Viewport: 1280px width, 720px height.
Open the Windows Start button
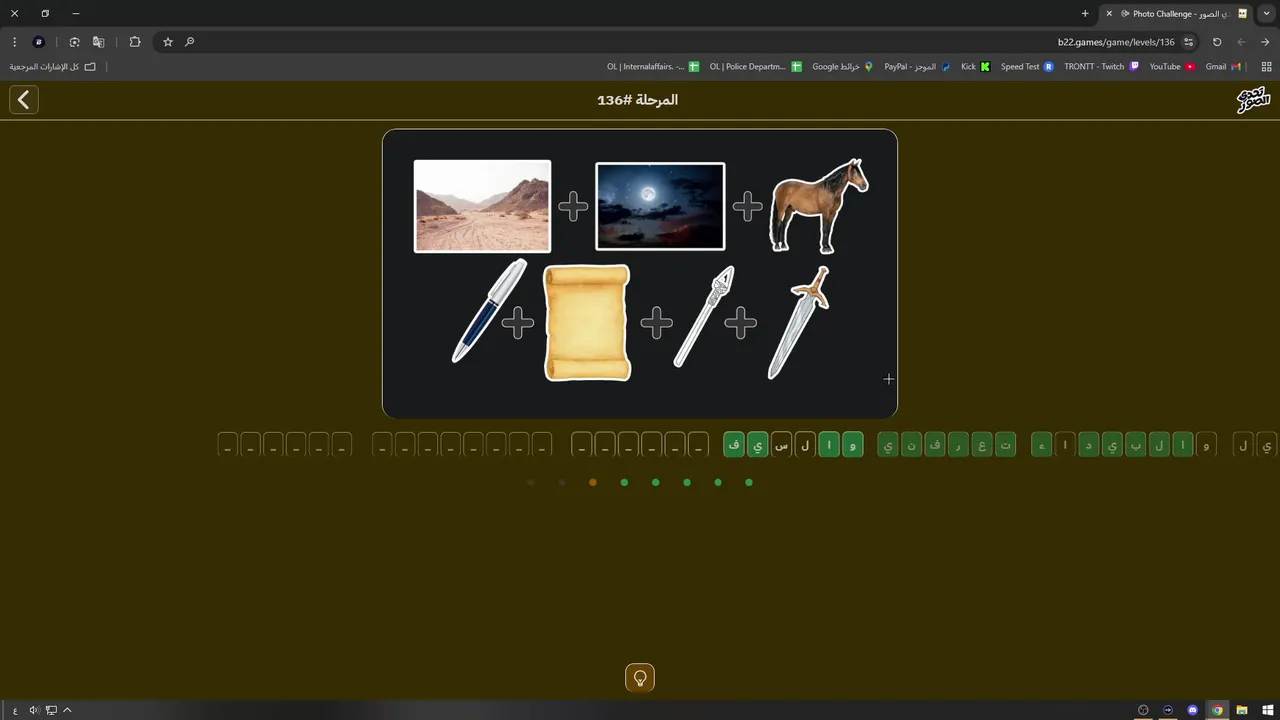pyautogui.click(x=1266, y=710)
